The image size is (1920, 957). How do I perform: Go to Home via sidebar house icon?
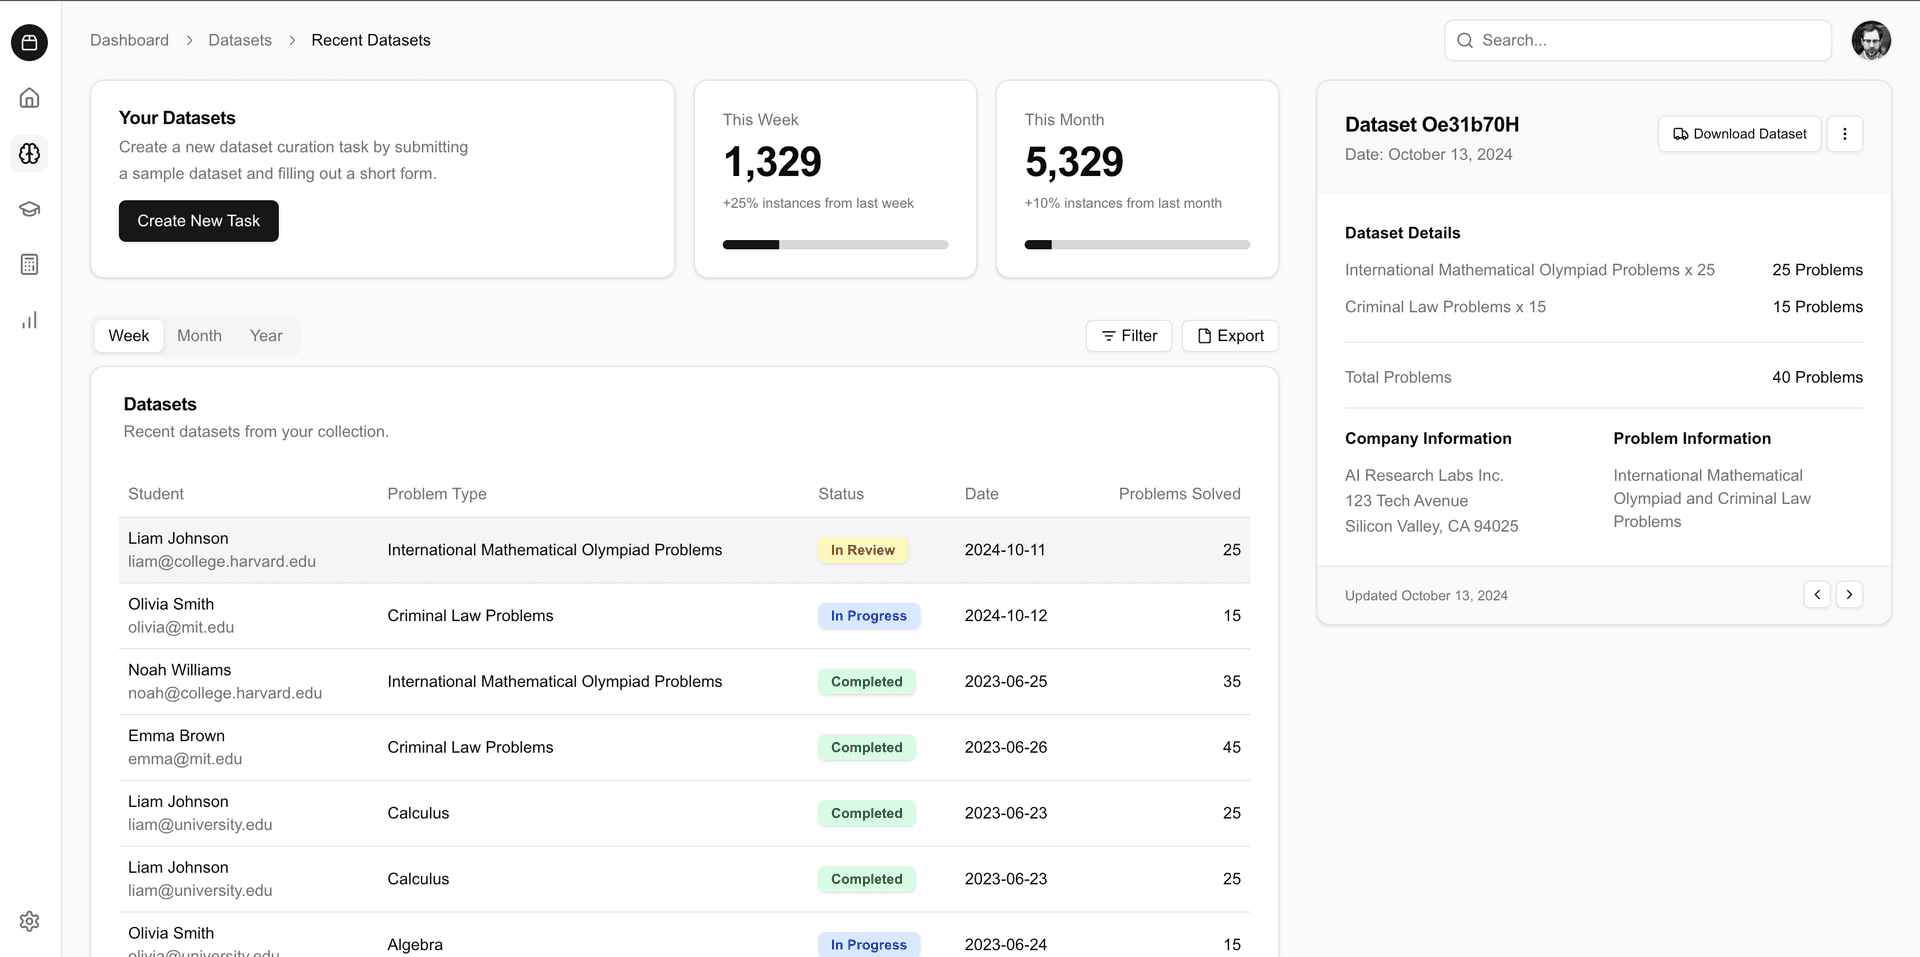(29, 98)
